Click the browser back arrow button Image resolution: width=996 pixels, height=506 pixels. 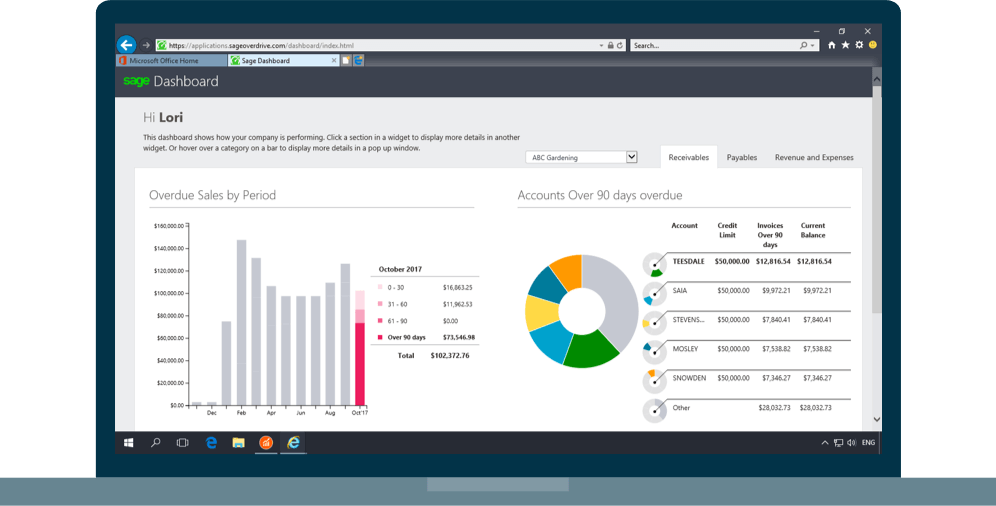(x=126, y=44)
